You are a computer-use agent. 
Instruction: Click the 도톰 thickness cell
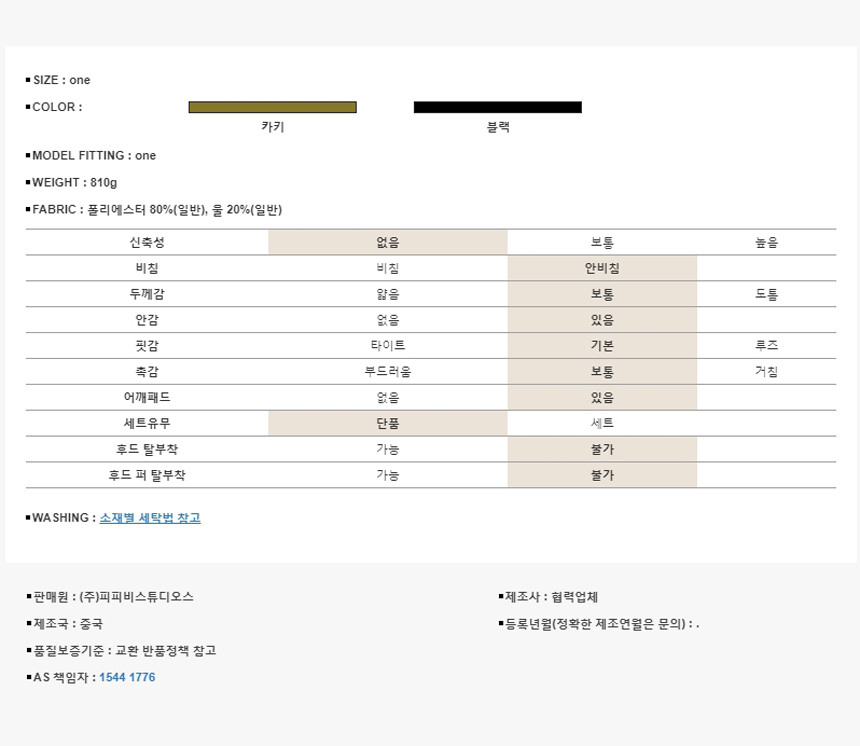[766, 294]
